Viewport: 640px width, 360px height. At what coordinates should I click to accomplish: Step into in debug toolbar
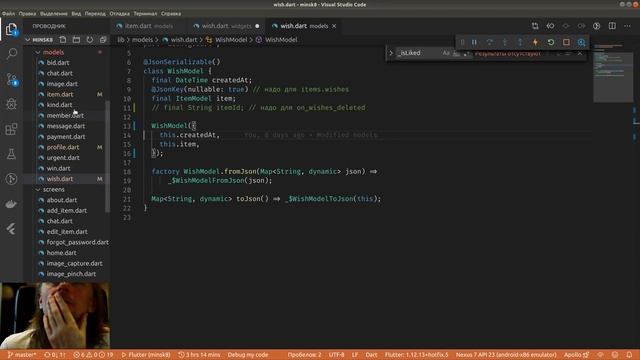[505, 42]
